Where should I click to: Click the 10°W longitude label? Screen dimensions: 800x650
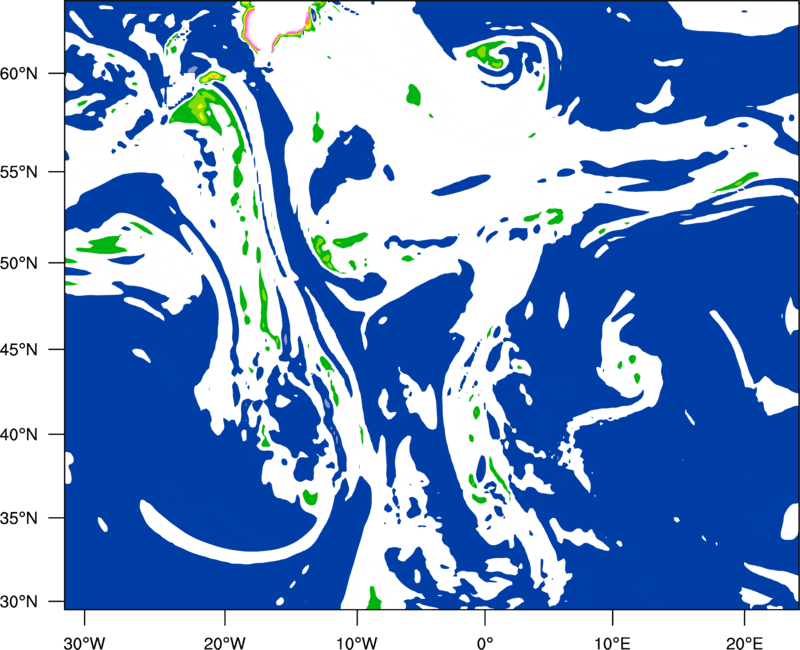(357, 643)
